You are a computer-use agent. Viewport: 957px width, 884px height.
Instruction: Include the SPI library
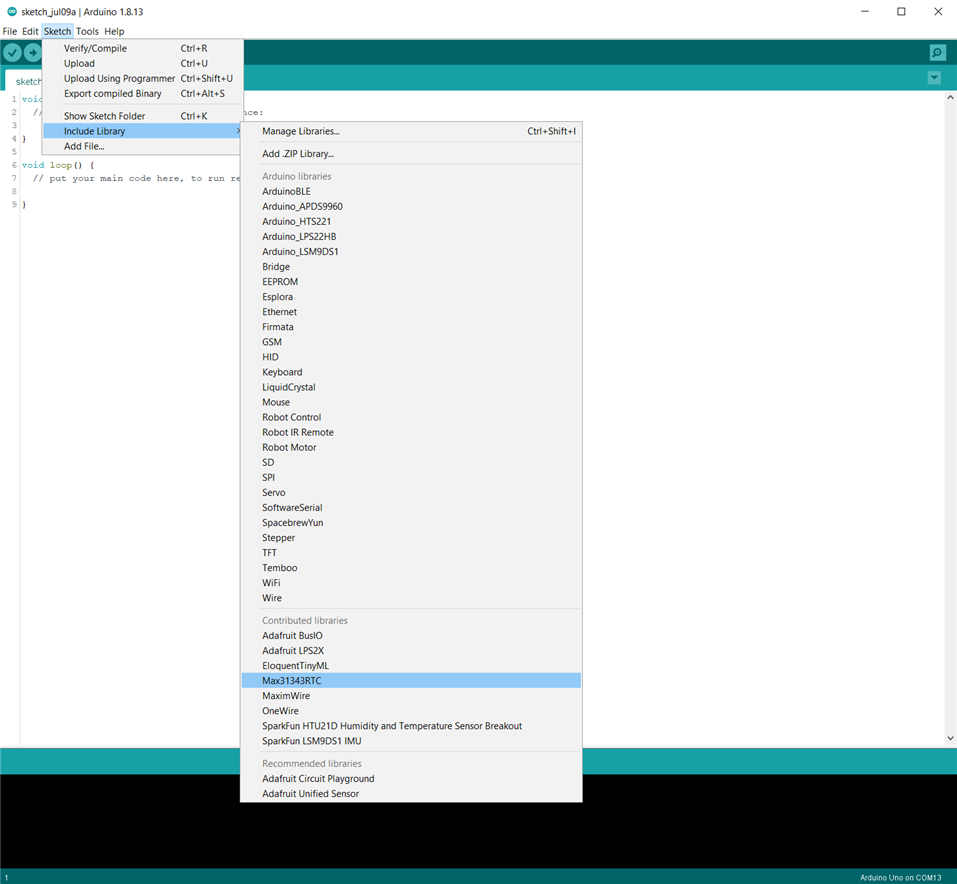(x=411, y=477)
